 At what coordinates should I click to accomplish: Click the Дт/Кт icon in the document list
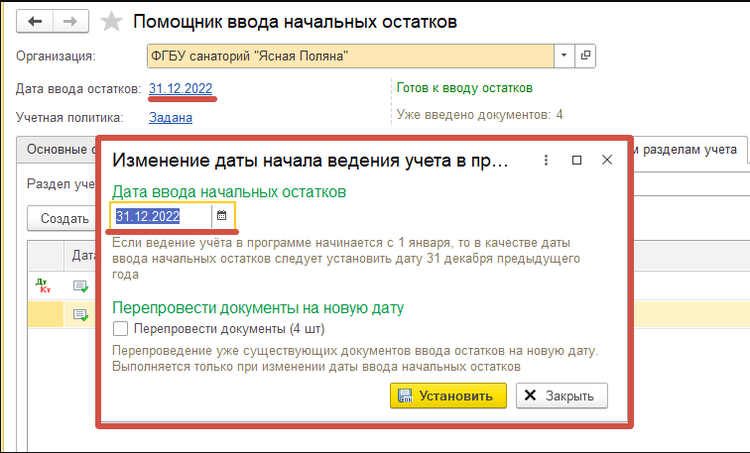click(x=43, y=286)
